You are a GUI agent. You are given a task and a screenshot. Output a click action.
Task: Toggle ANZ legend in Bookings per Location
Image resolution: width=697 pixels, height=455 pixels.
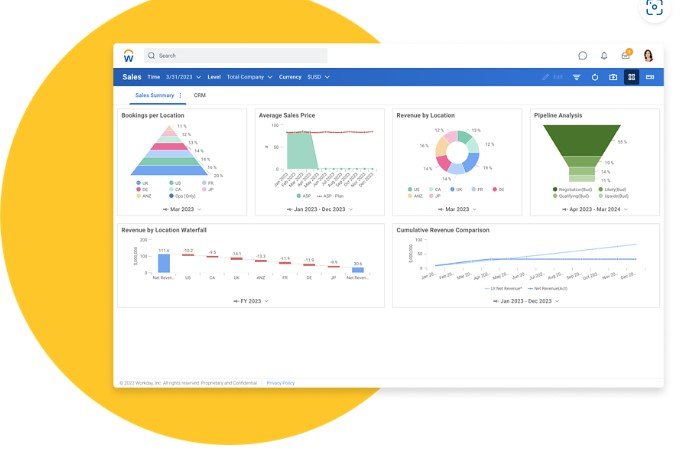pyautogui.click(x=144, y=196)
